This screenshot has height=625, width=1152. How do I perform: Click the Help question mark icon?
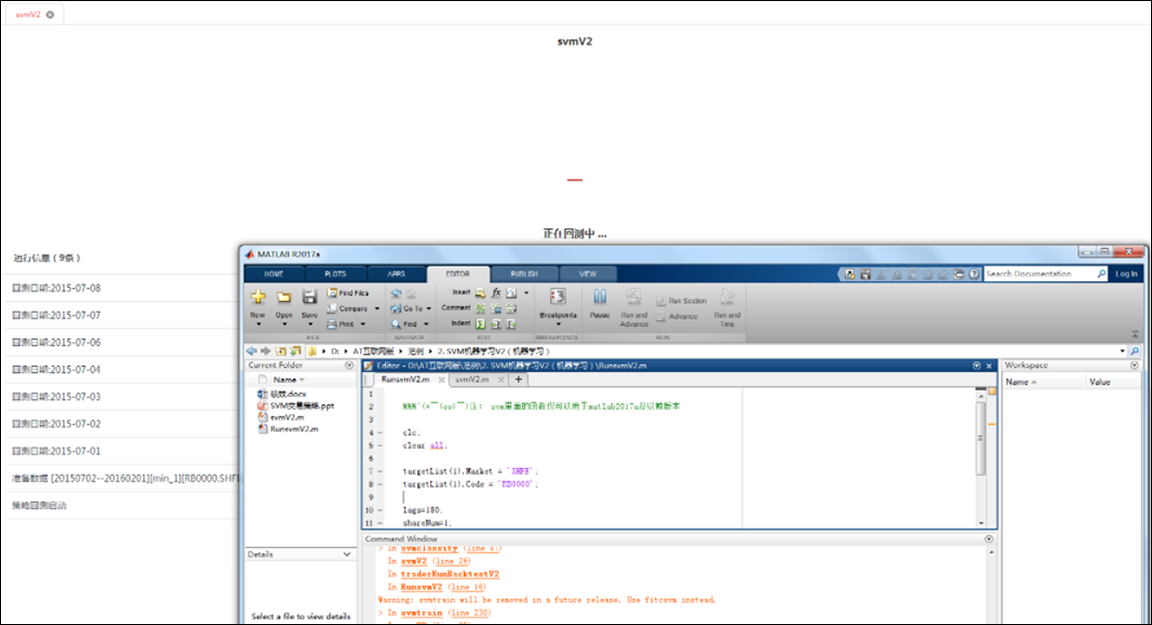click(x=974, y=274)
